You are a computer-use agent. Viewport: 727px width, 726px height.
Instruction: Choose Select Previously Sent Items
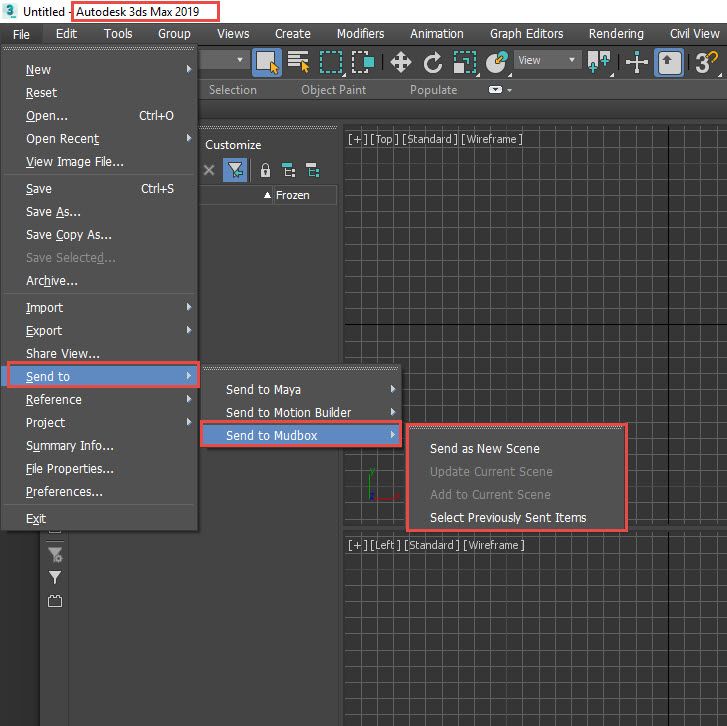tap(517, 517)
